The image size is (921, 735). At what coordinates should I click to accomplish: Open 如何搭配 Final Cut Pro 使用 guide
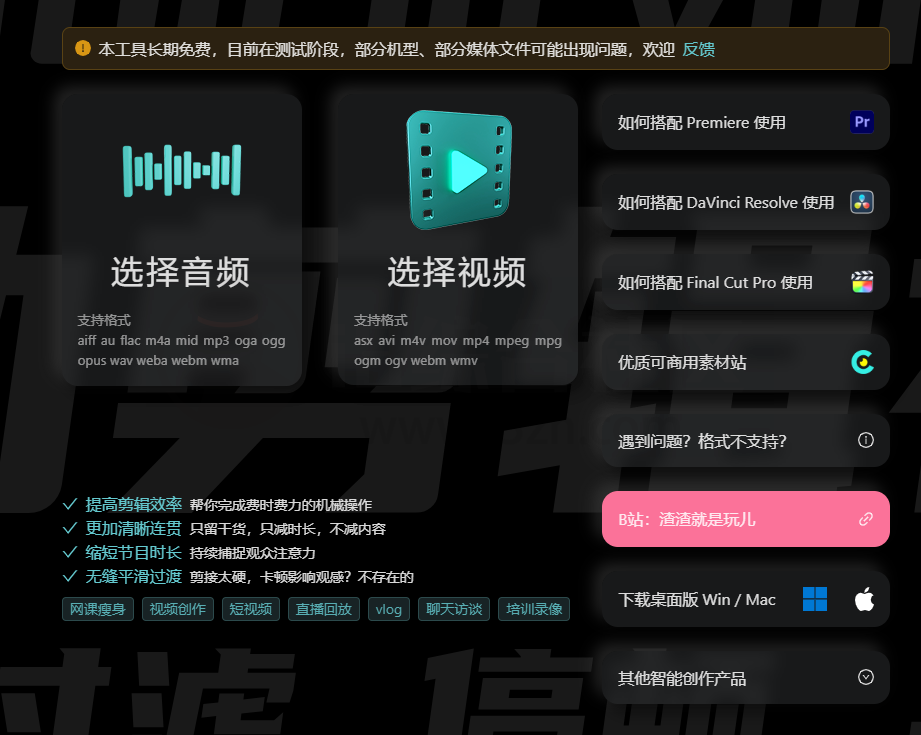point(745,282)
